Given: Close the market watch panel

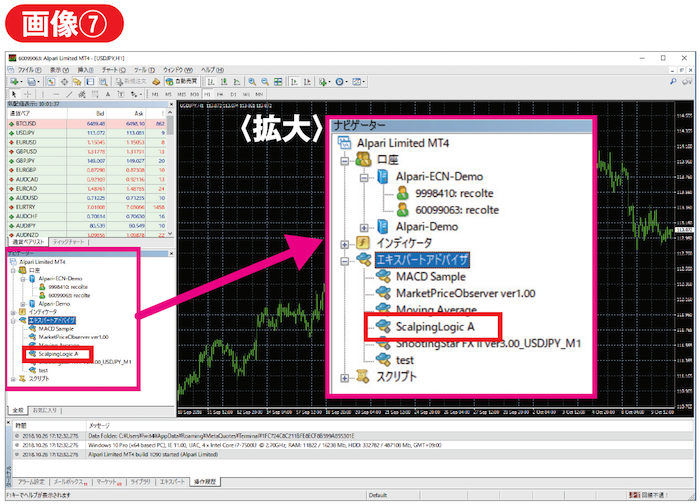Looking at the screenshot, I should pyautogui.click(x=171, y=104).
